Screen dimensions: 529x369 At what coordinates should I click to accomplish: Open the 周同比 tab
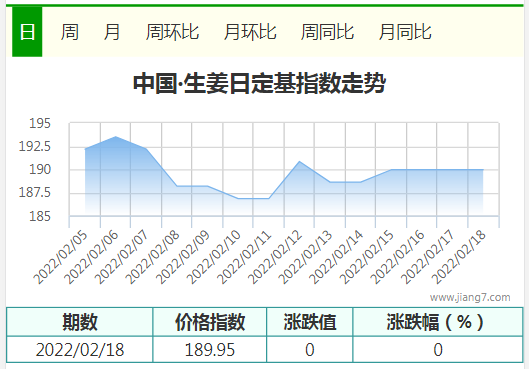click(x=327, y=32)
